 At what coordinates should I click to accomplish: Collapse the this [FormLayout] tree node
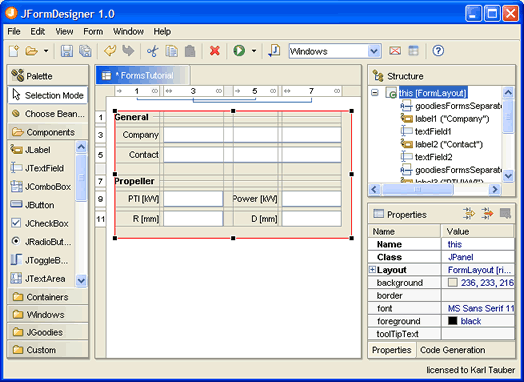(375, 93)
